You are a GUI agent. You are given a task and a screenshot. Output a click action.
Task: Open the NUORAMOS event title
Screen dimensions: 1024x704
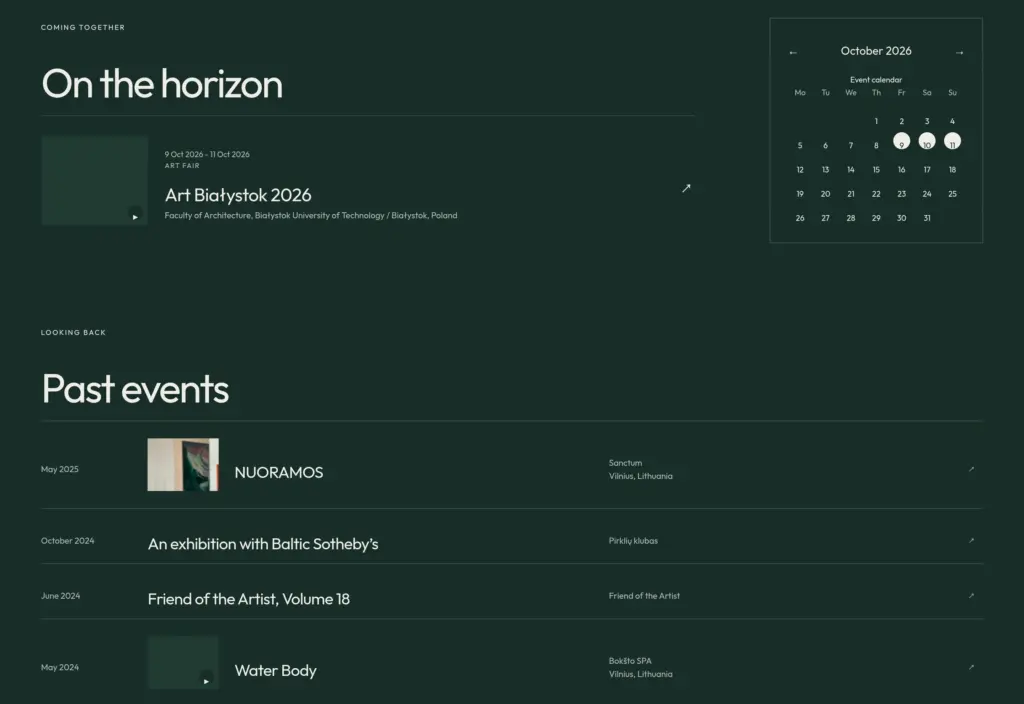coord(279,472)
